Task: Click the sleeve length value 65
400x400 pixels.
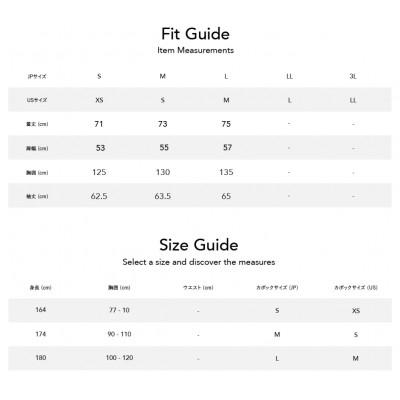Action: [x=226, y=196]
